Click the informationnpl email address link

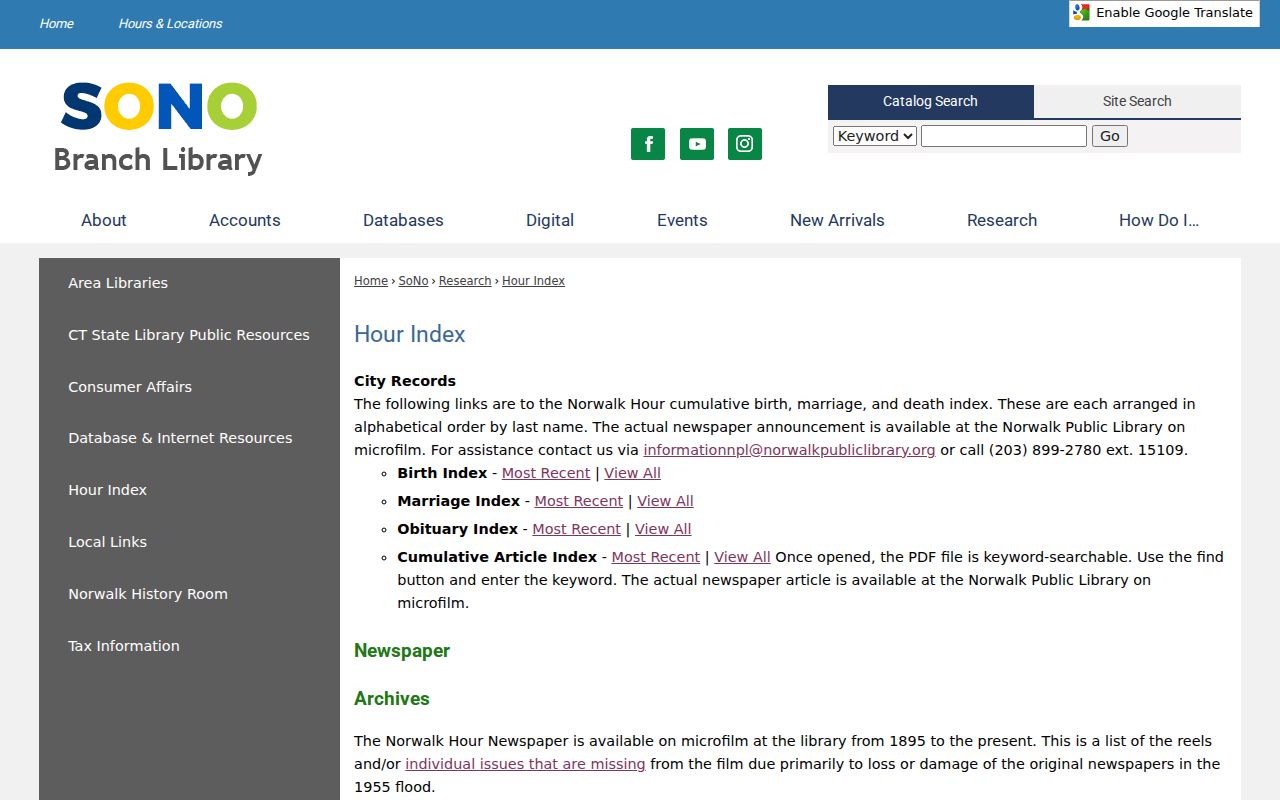(x=789, y=450)
